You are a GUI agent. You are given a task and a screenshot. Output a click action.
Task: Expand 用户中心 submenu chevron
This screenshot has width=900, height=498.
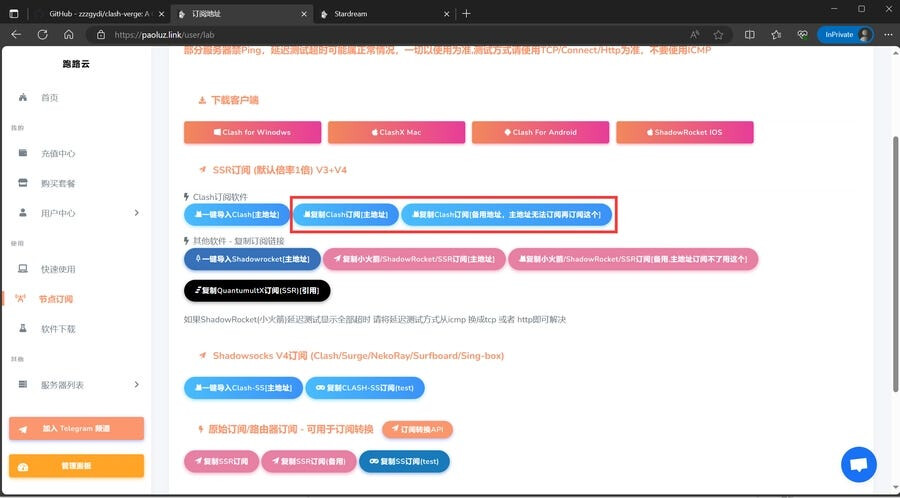pyautogui.click(x=137, y=213)
